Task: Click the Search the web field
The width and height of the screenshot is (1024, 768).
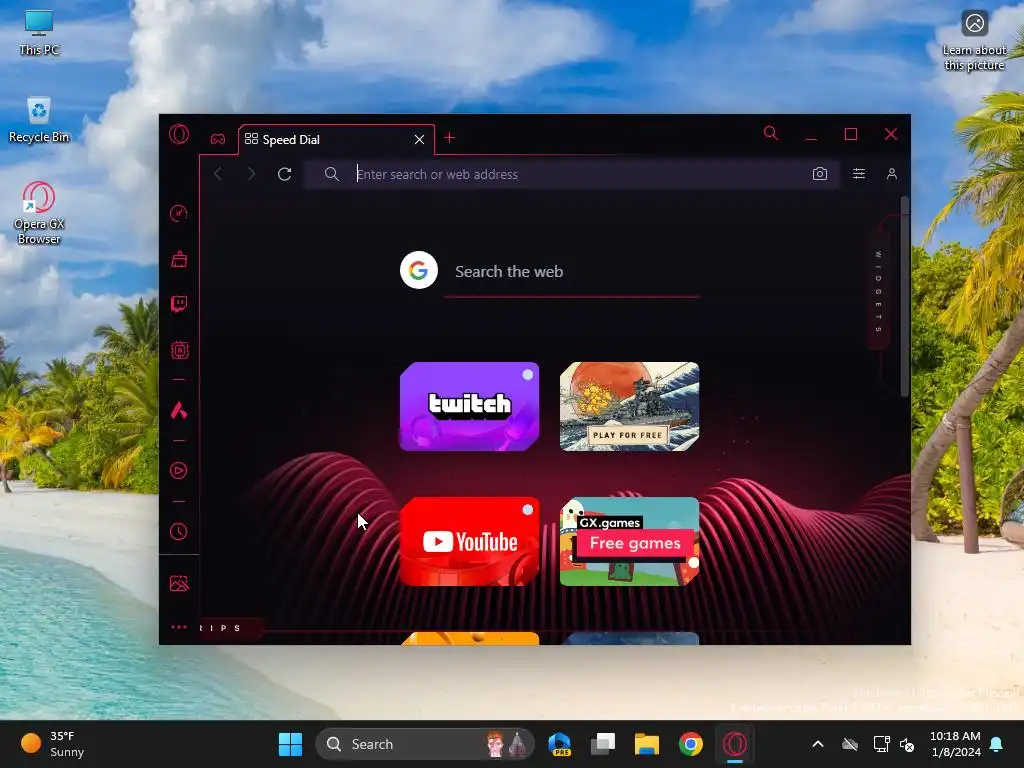Action: click(x=571, y=272)
